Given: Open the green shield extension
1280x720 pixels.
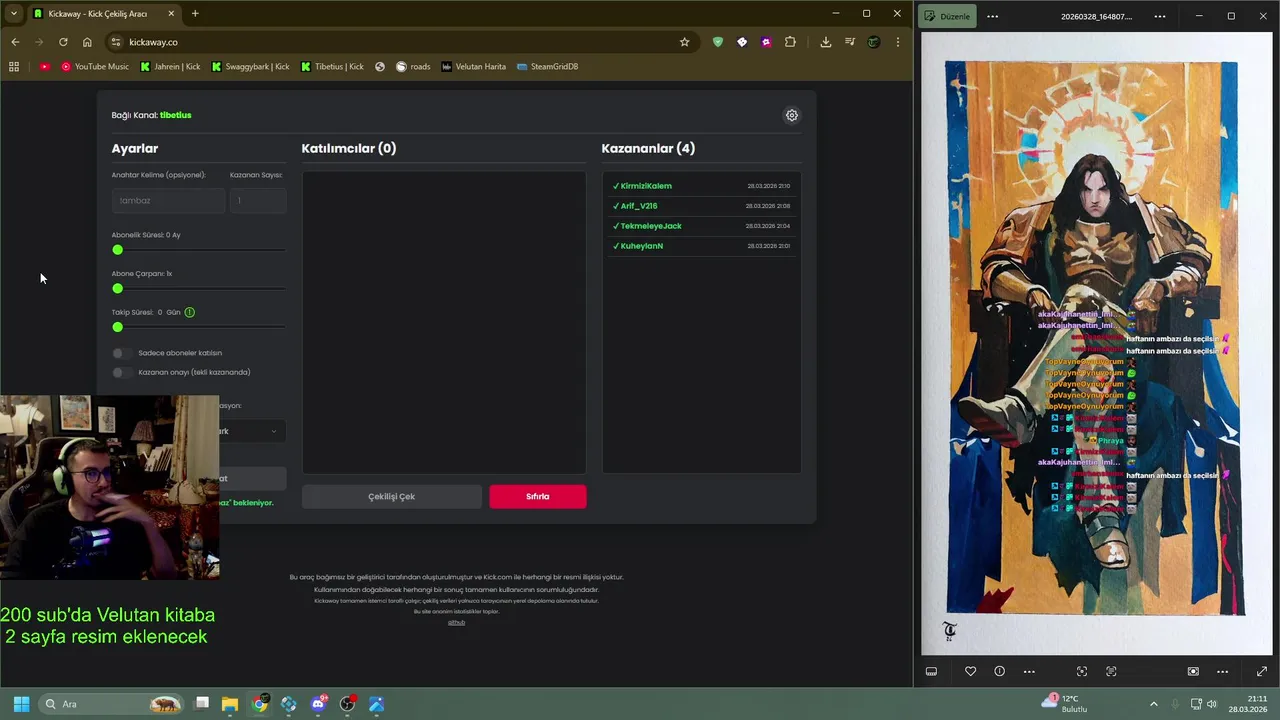Looking at the screenshot, I should 717,42.
